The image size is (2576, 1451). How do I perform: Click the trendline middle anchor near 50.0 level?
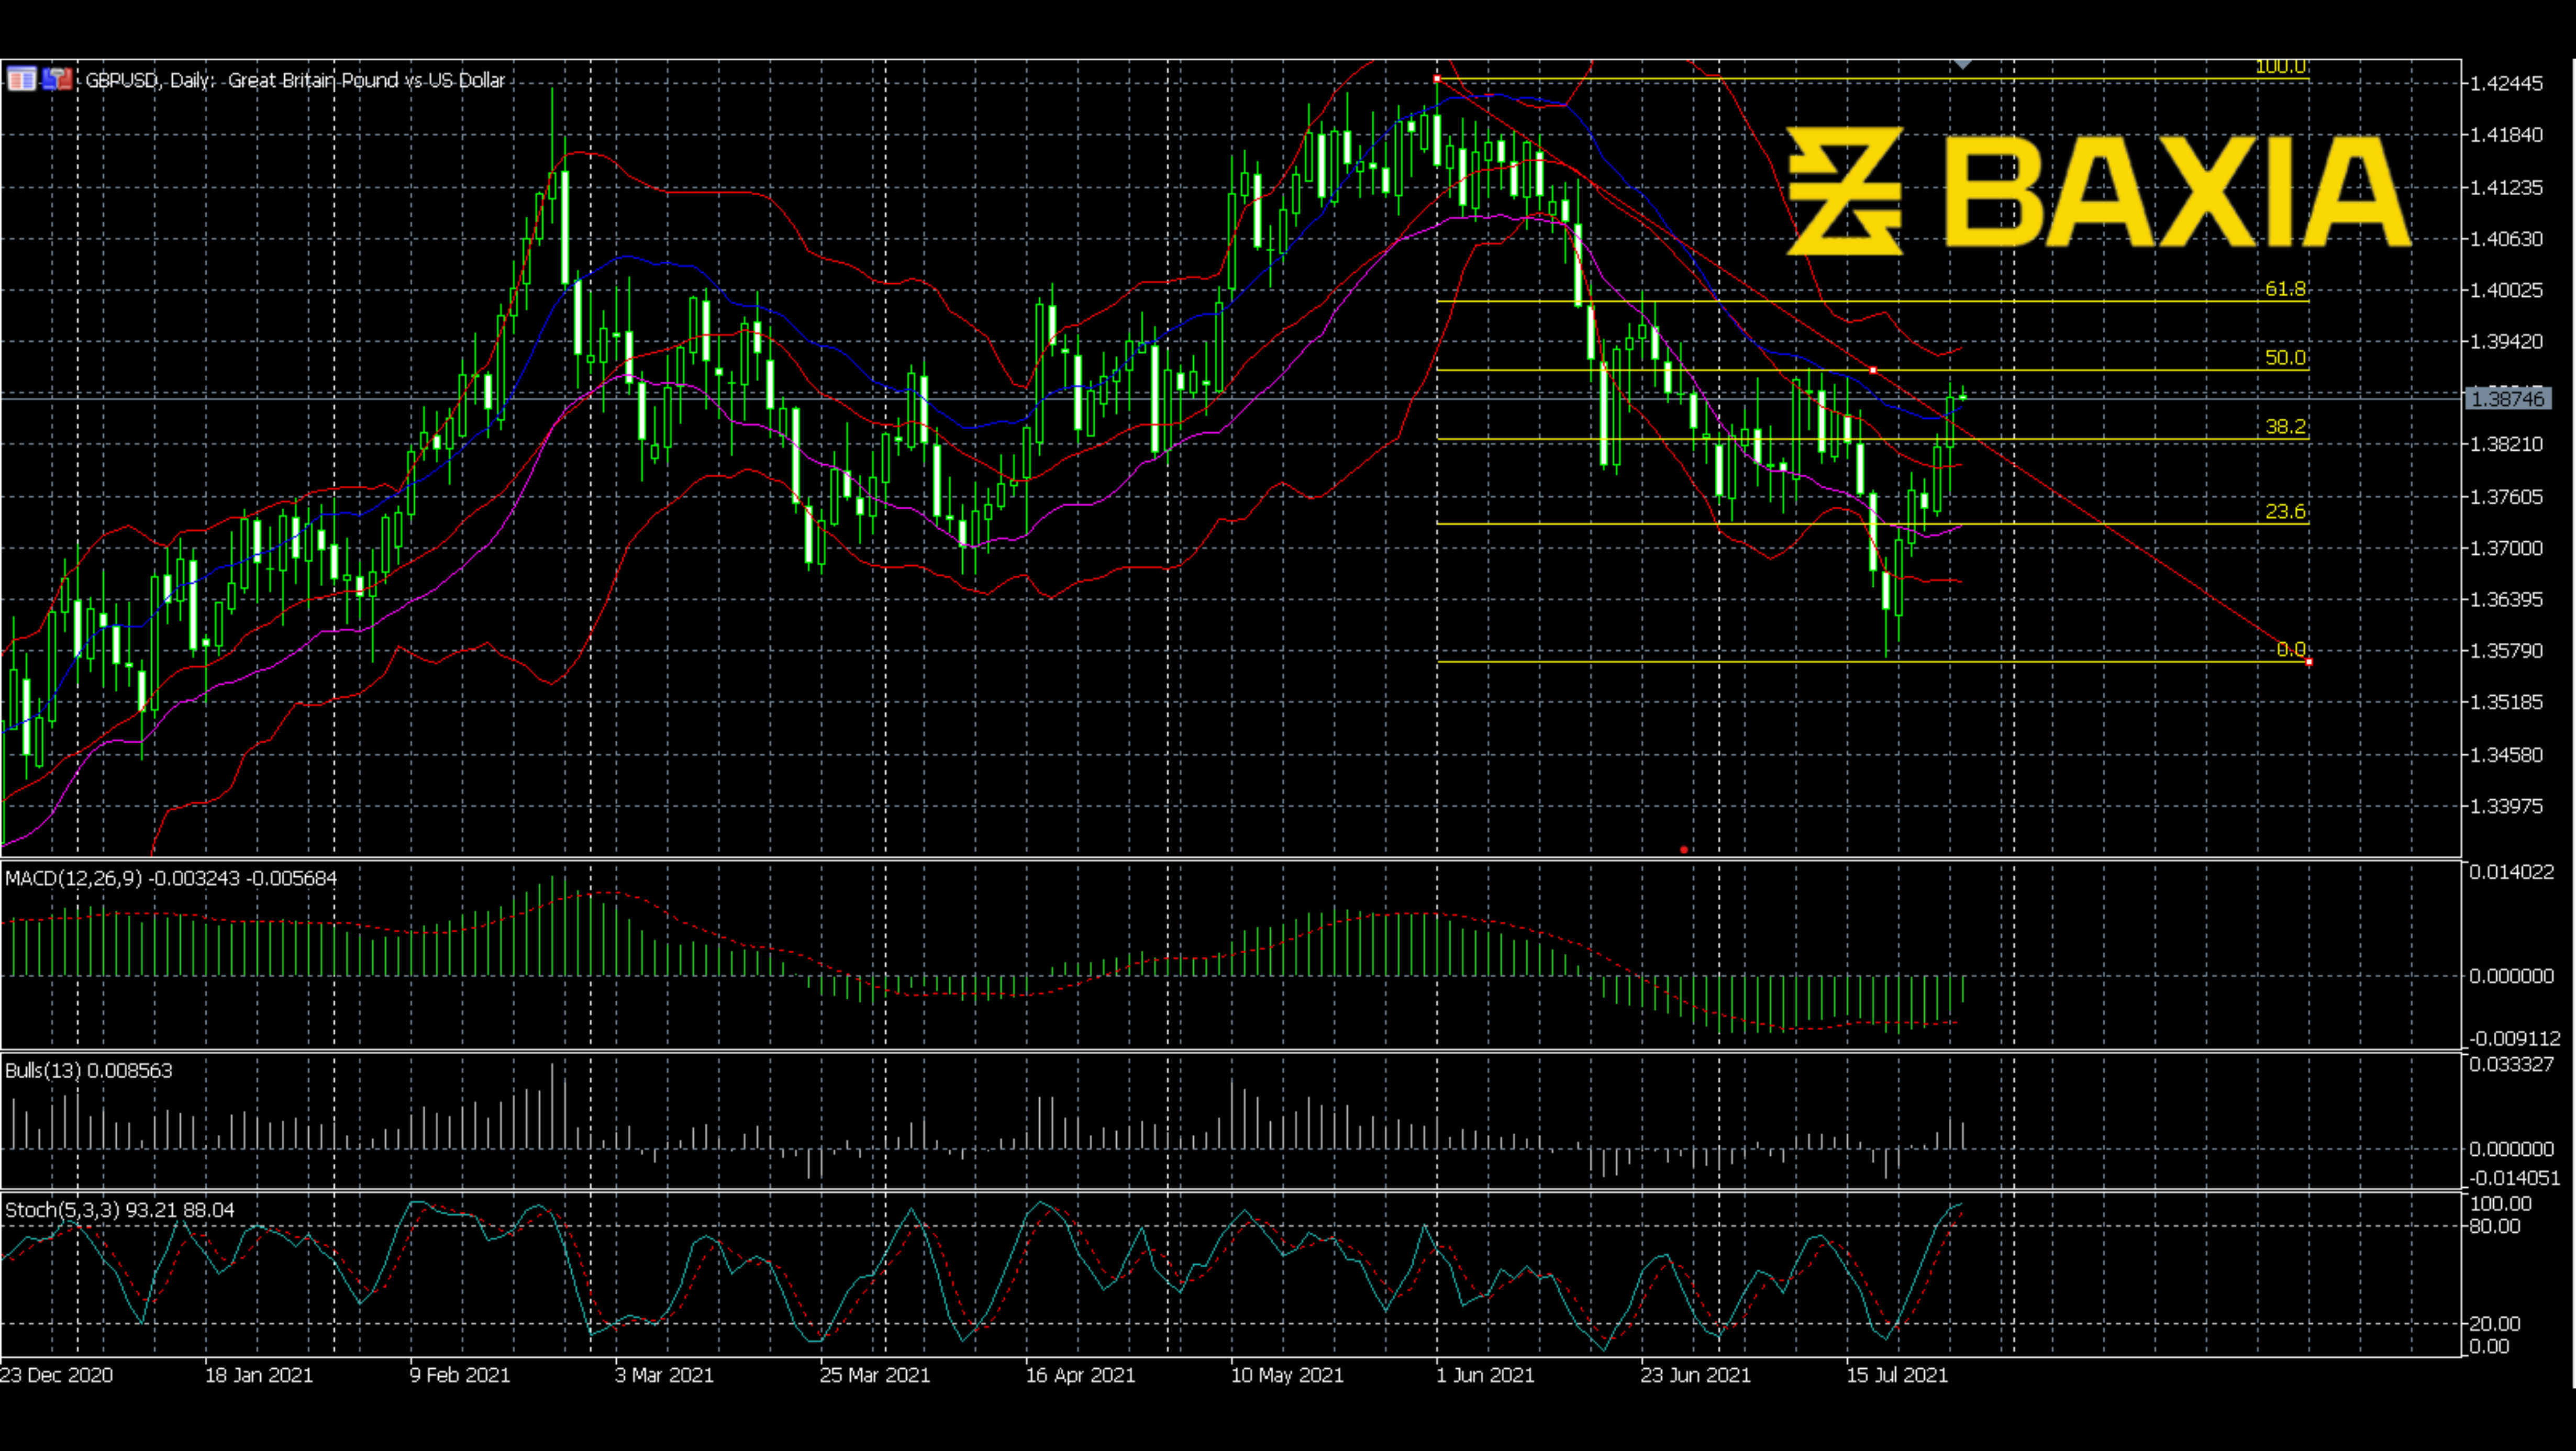pos(1873,370)
